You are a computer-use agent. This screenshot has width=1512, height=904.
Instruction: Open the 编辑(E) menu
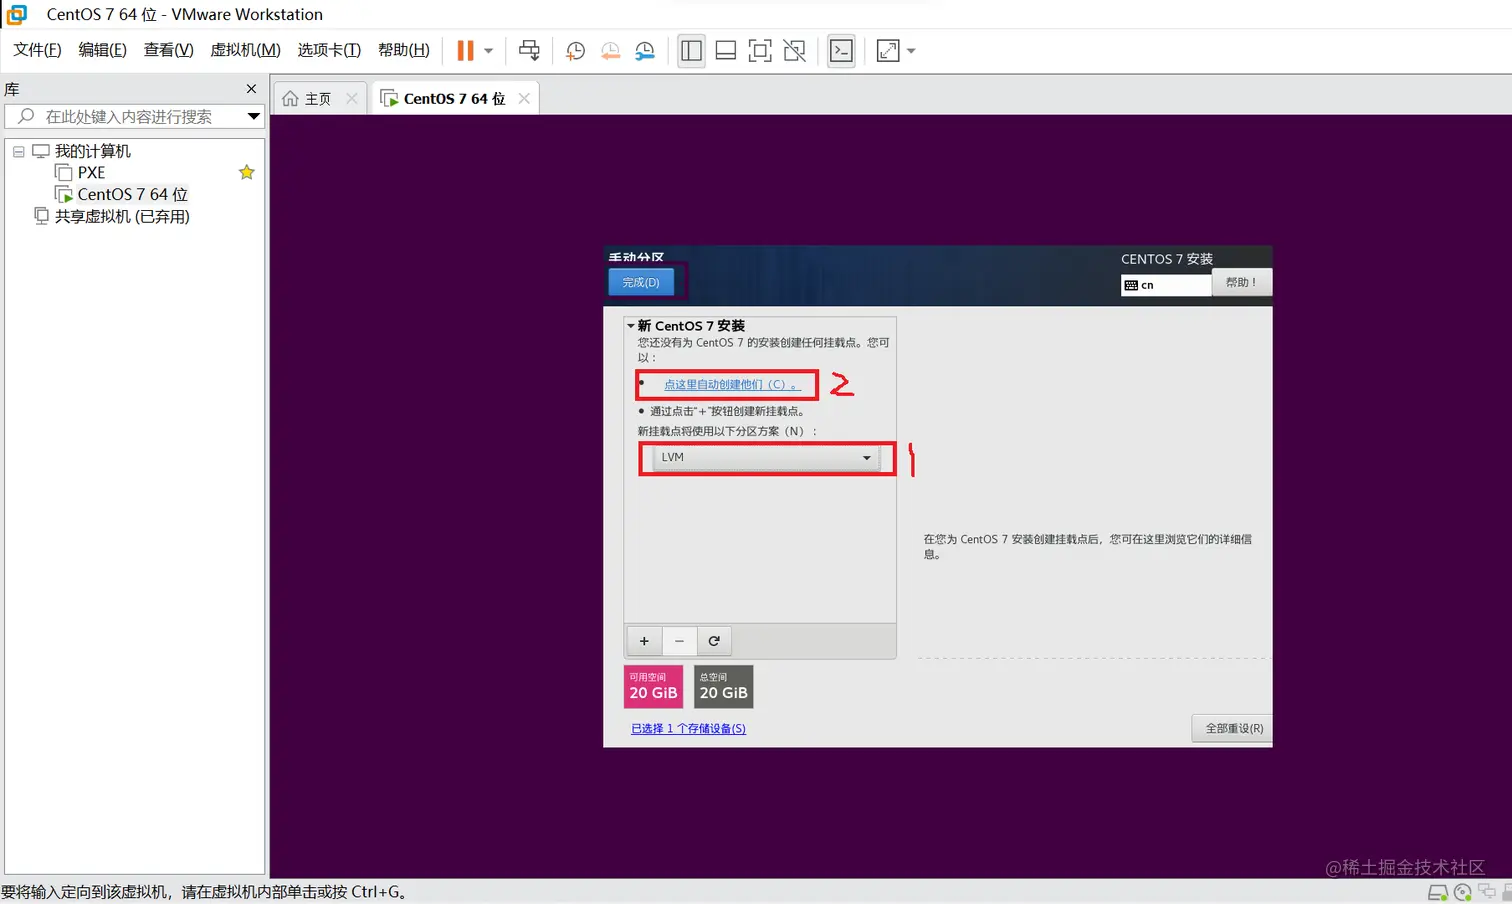[x=103, y=50]
